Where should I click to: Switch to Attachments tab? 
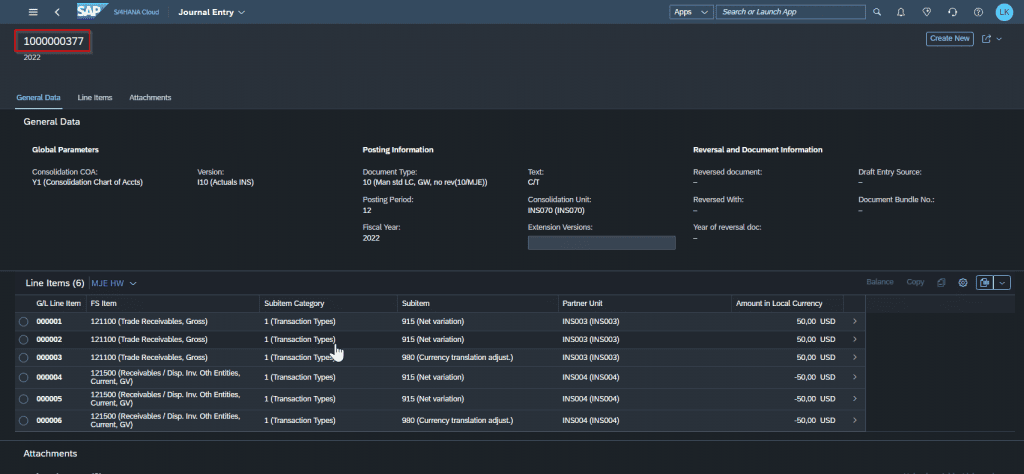click(x=150, y=97)
